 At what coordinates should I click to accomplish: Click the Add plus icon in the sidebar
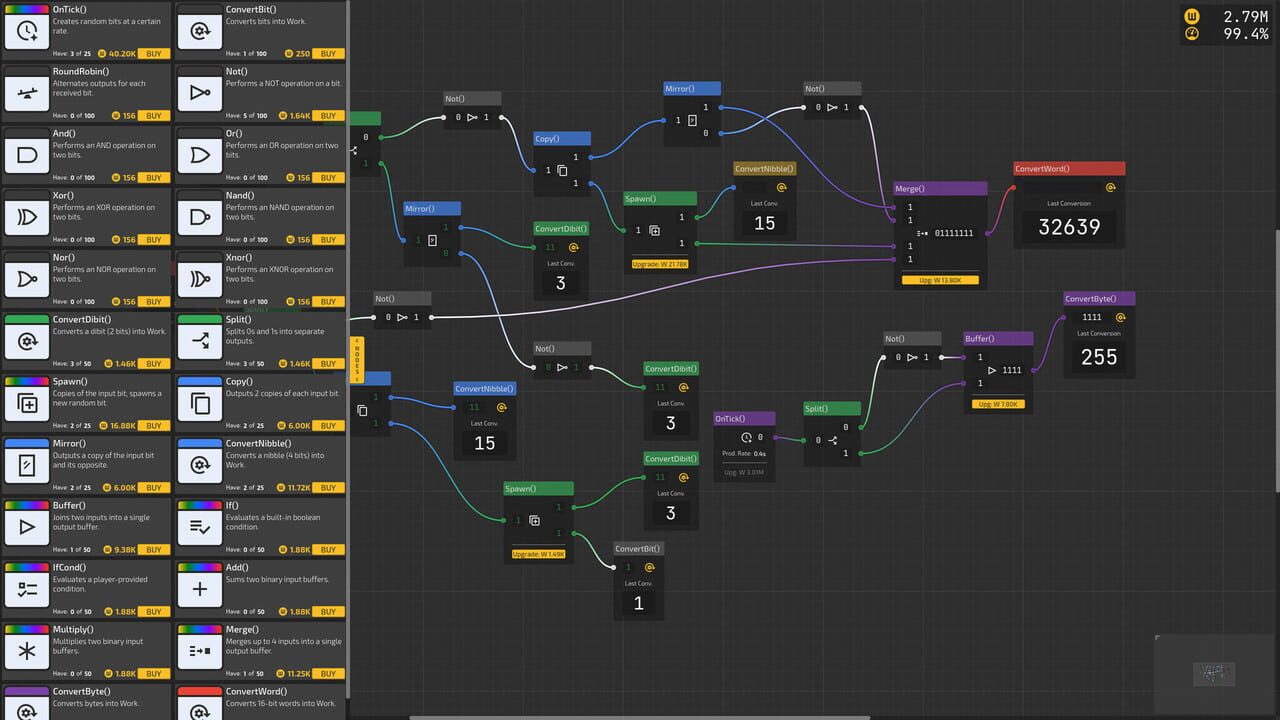click(x=199, y=588)
